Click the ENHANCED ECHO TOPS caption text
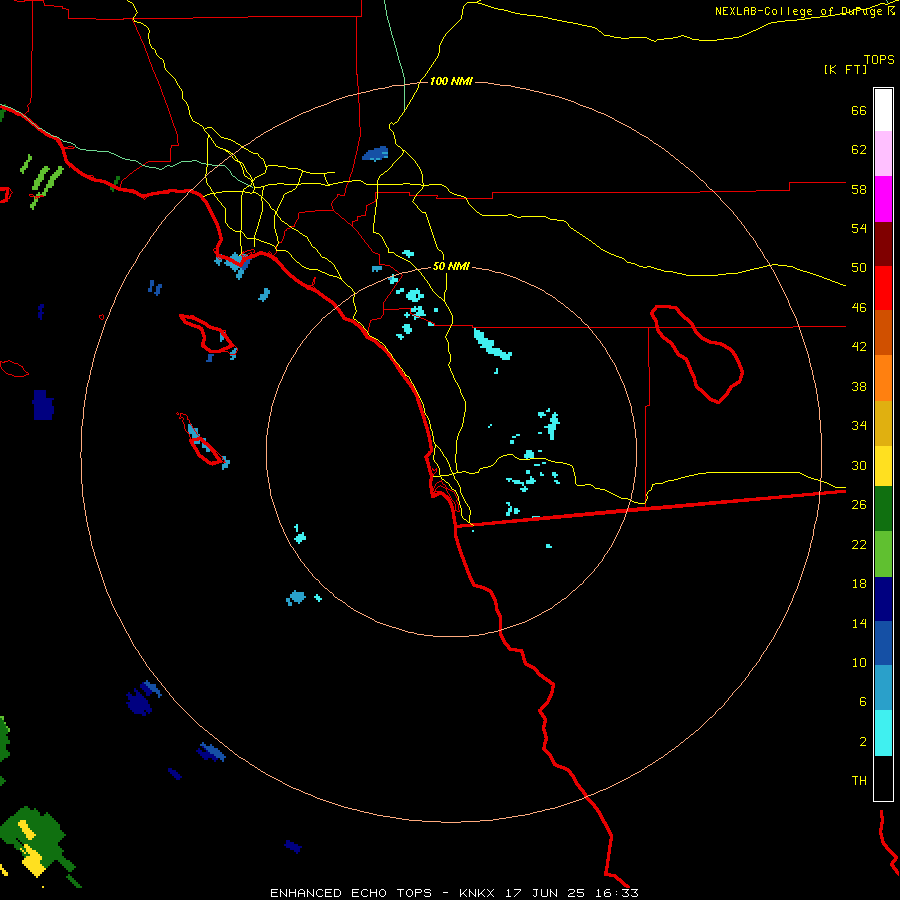The width and height of the screenshot is (900, 900). [x=351, y=893]
